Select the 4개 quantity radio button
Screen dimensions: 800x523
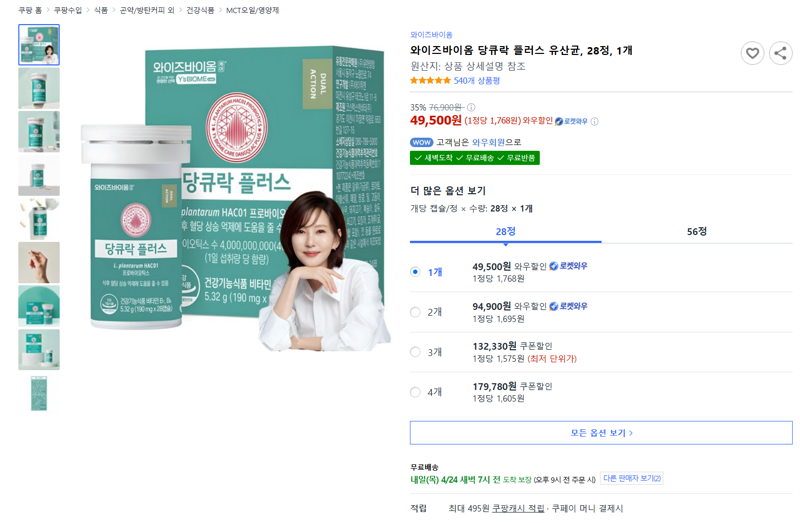click(415, 392)
